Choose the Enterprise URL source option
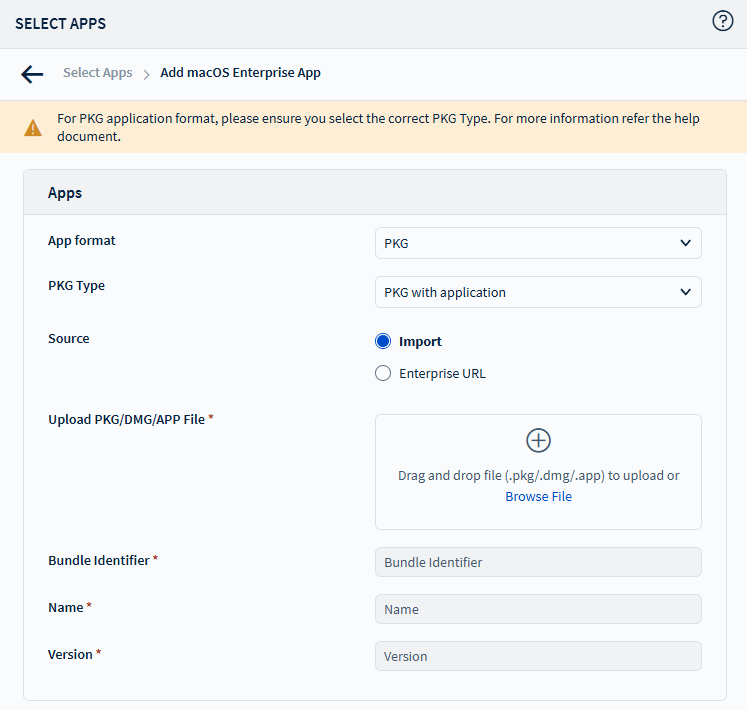This screenshot has height=710, width=747. (383, 374)
